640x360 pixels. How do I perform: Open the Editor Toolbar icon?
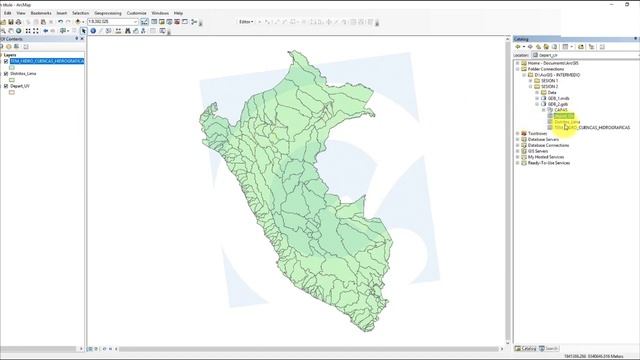point(144,22)
